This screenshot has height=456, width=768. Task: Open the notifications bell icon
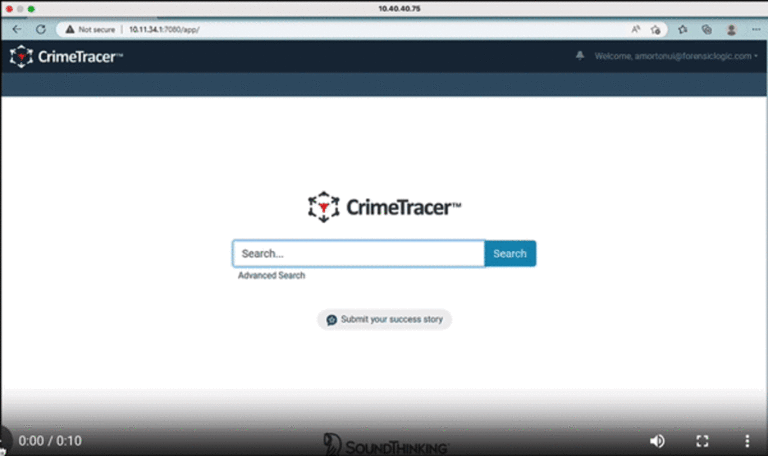point(580,56)
